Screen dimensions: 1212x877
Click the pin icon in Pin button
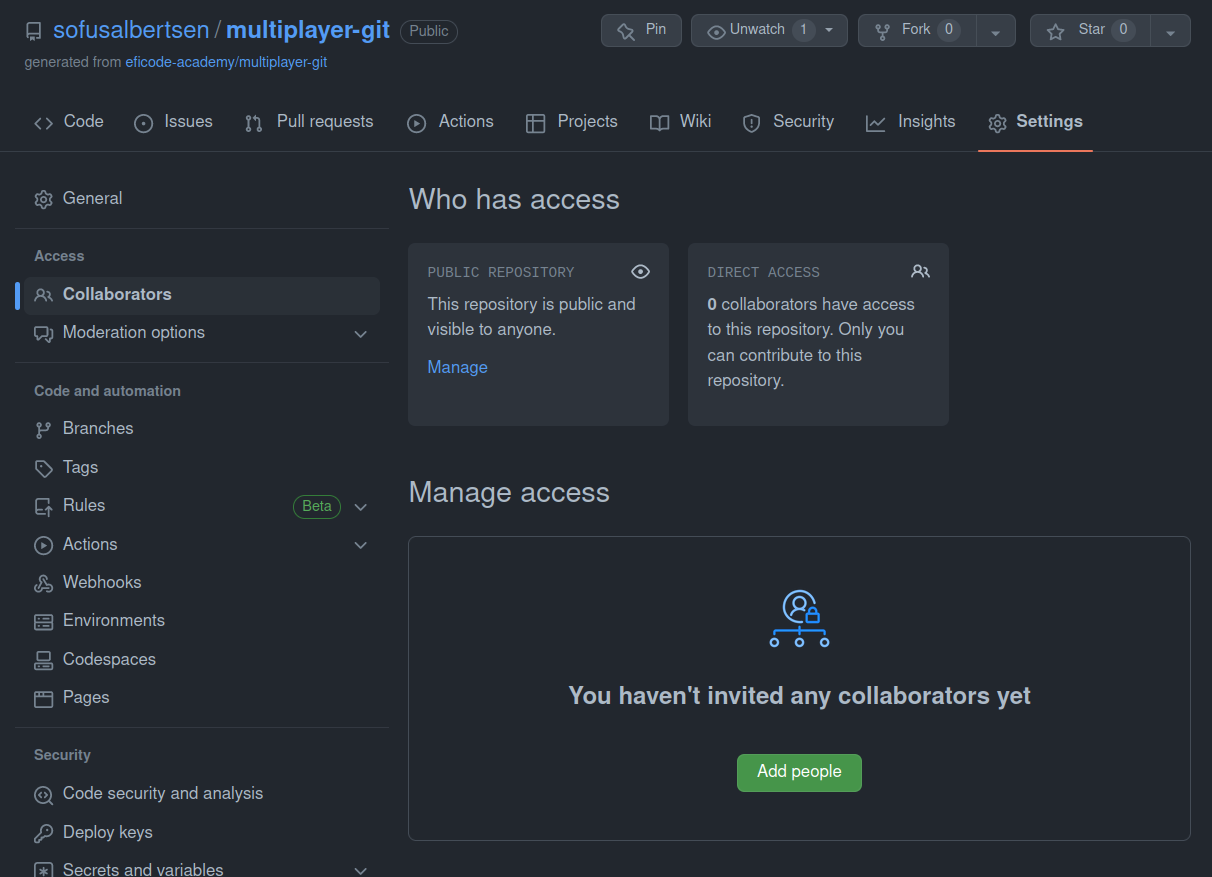click(x=626, y=31)
